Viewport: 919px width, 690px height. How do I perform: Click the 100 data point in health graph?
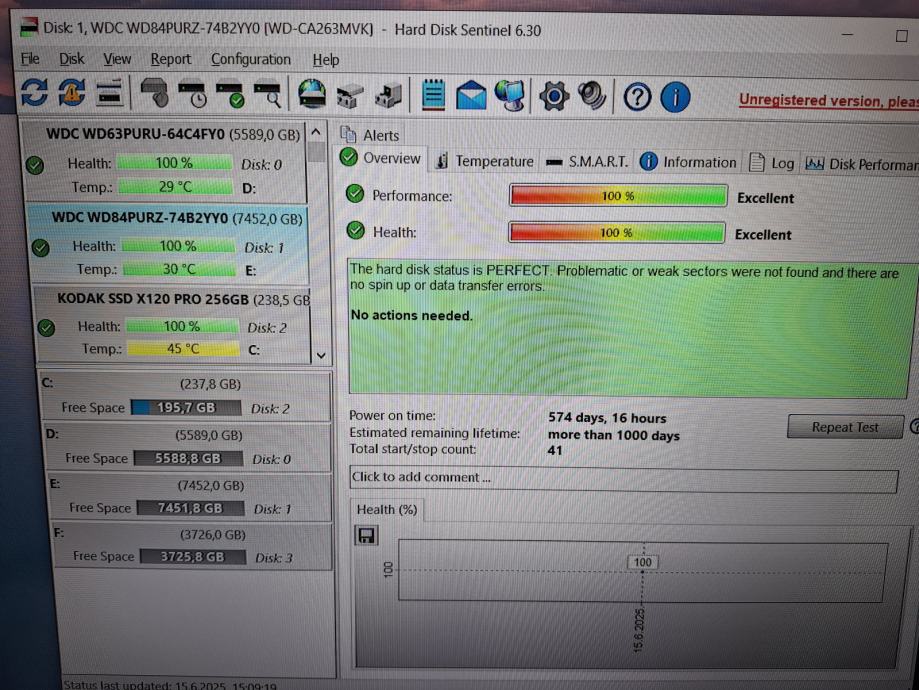642,562
